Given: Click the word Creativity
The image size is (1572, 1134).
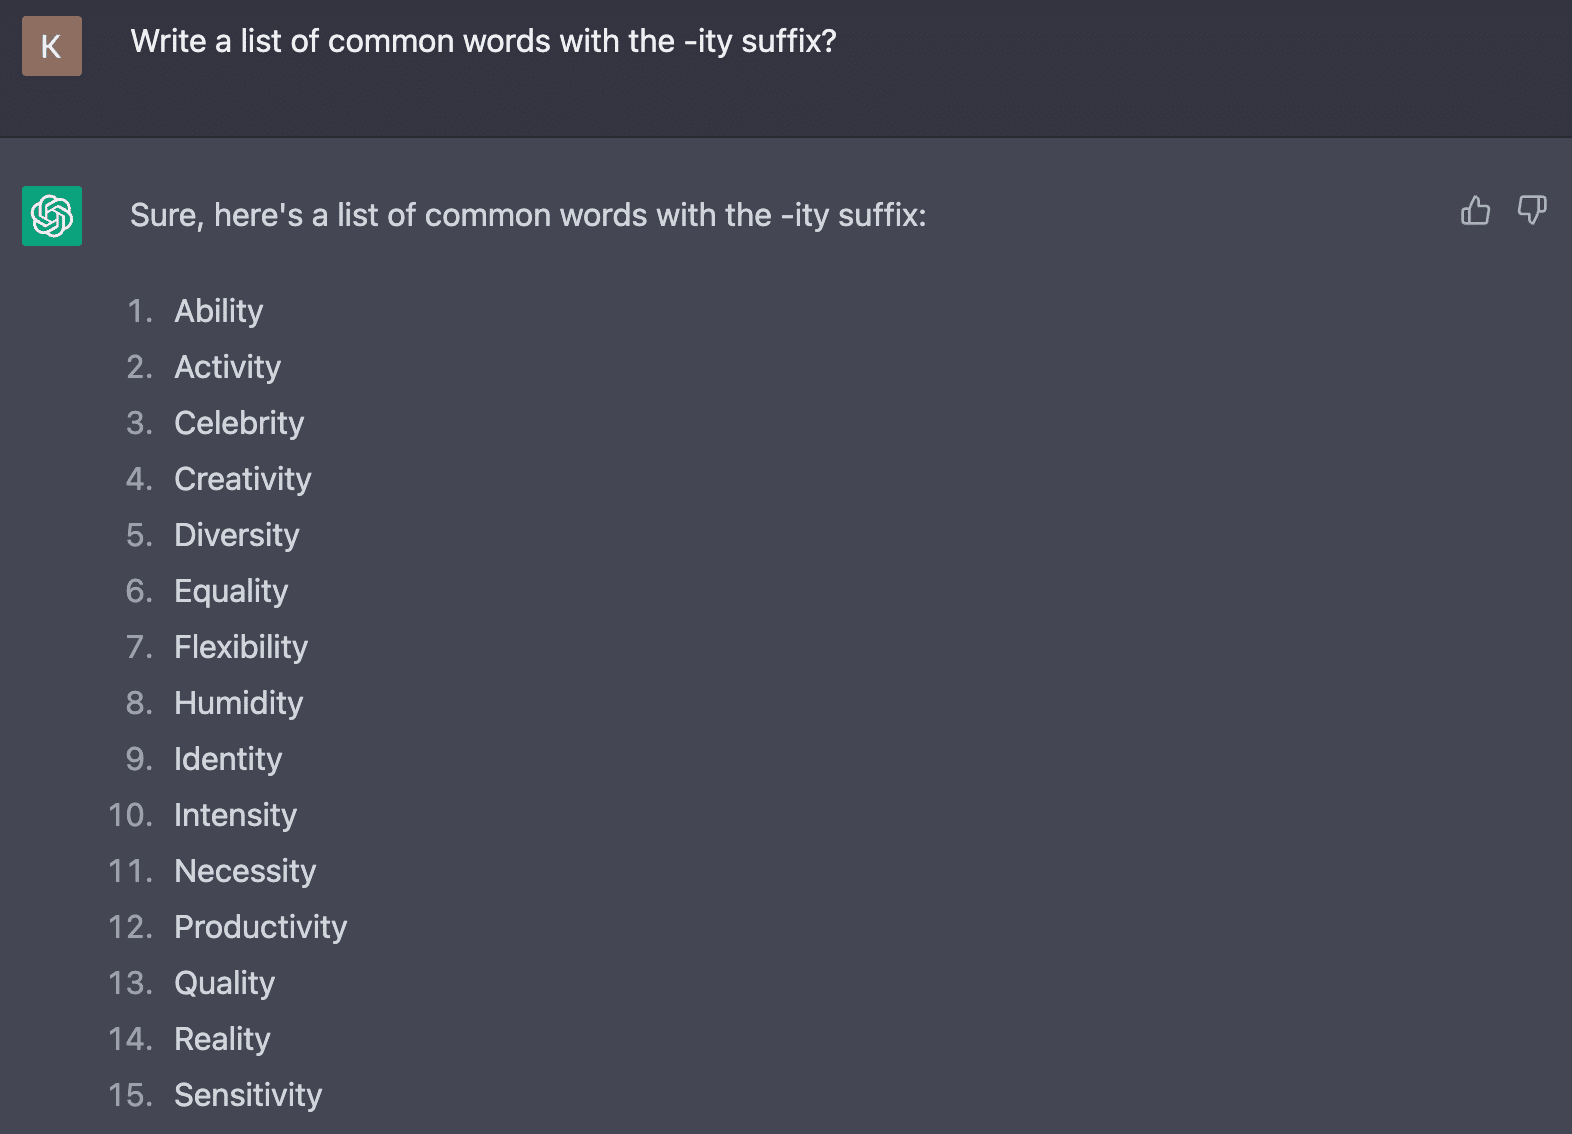Looking at the screenshot, I should tap(243, 479).
